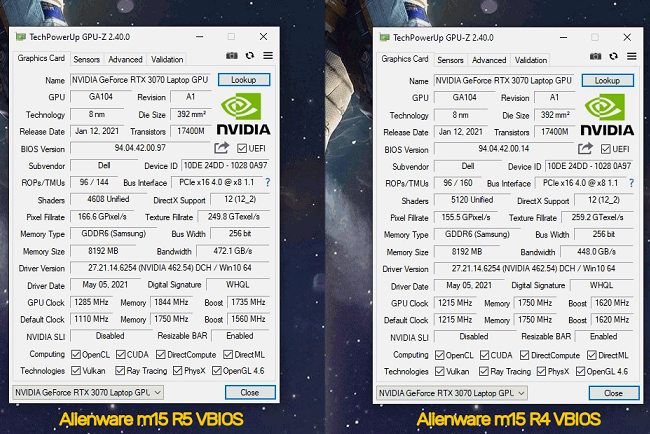Click the bus interface question mark in the R4 window
Image resolution: width=650 pixels, height=434 pixels.
pos(631,183)
